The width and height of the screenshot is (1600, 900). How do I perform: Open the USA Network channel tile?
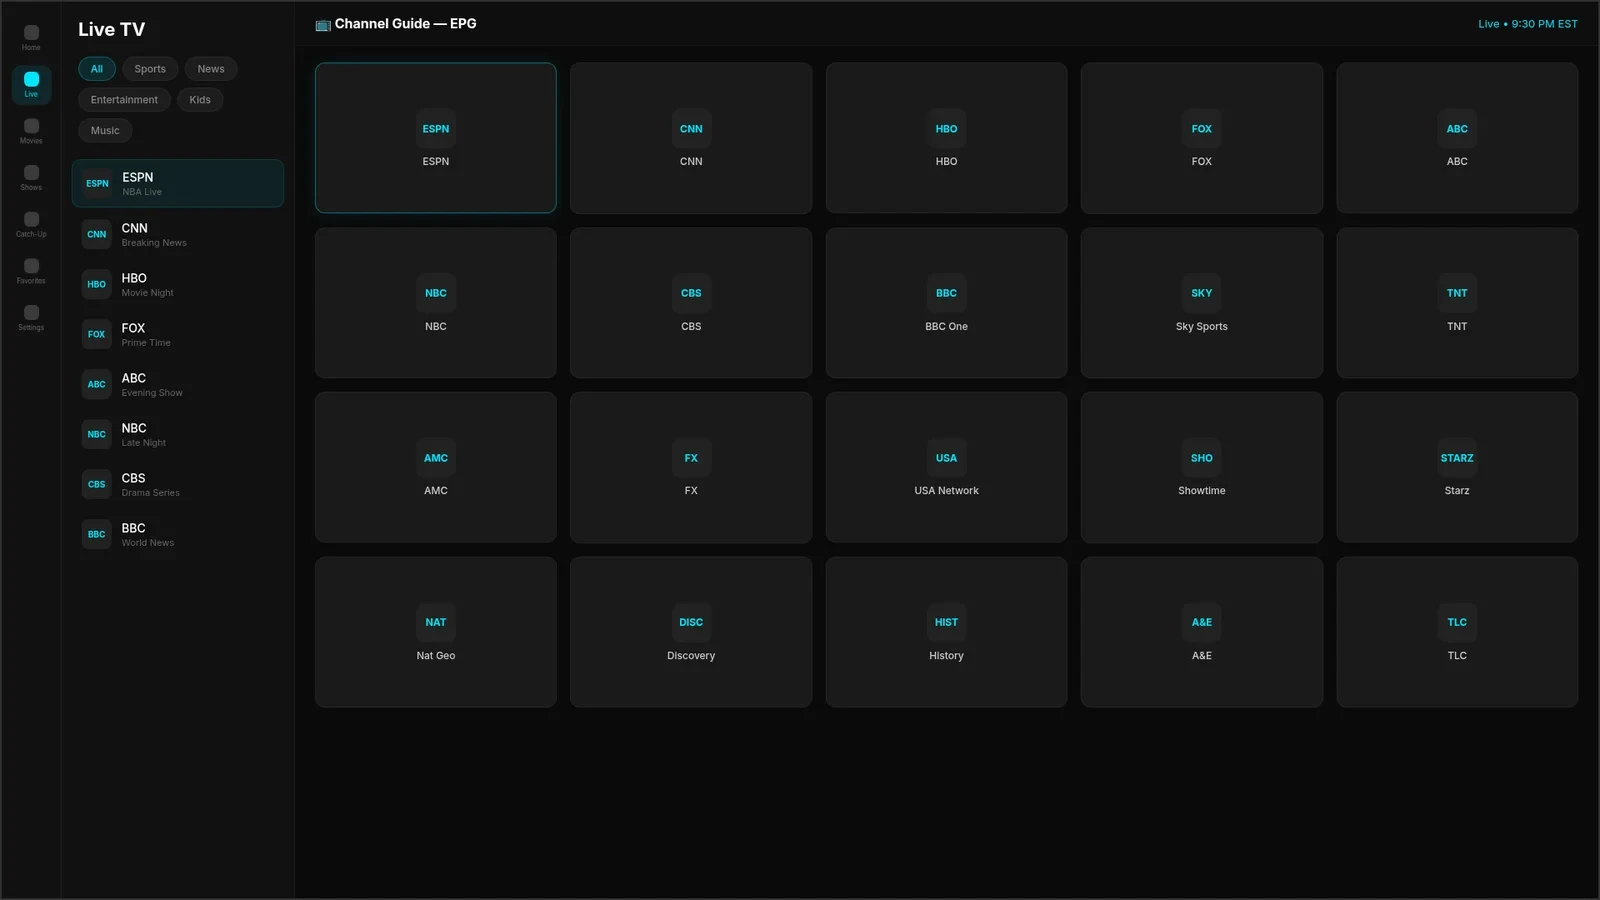pyautogui.click(x=946, y=467)
